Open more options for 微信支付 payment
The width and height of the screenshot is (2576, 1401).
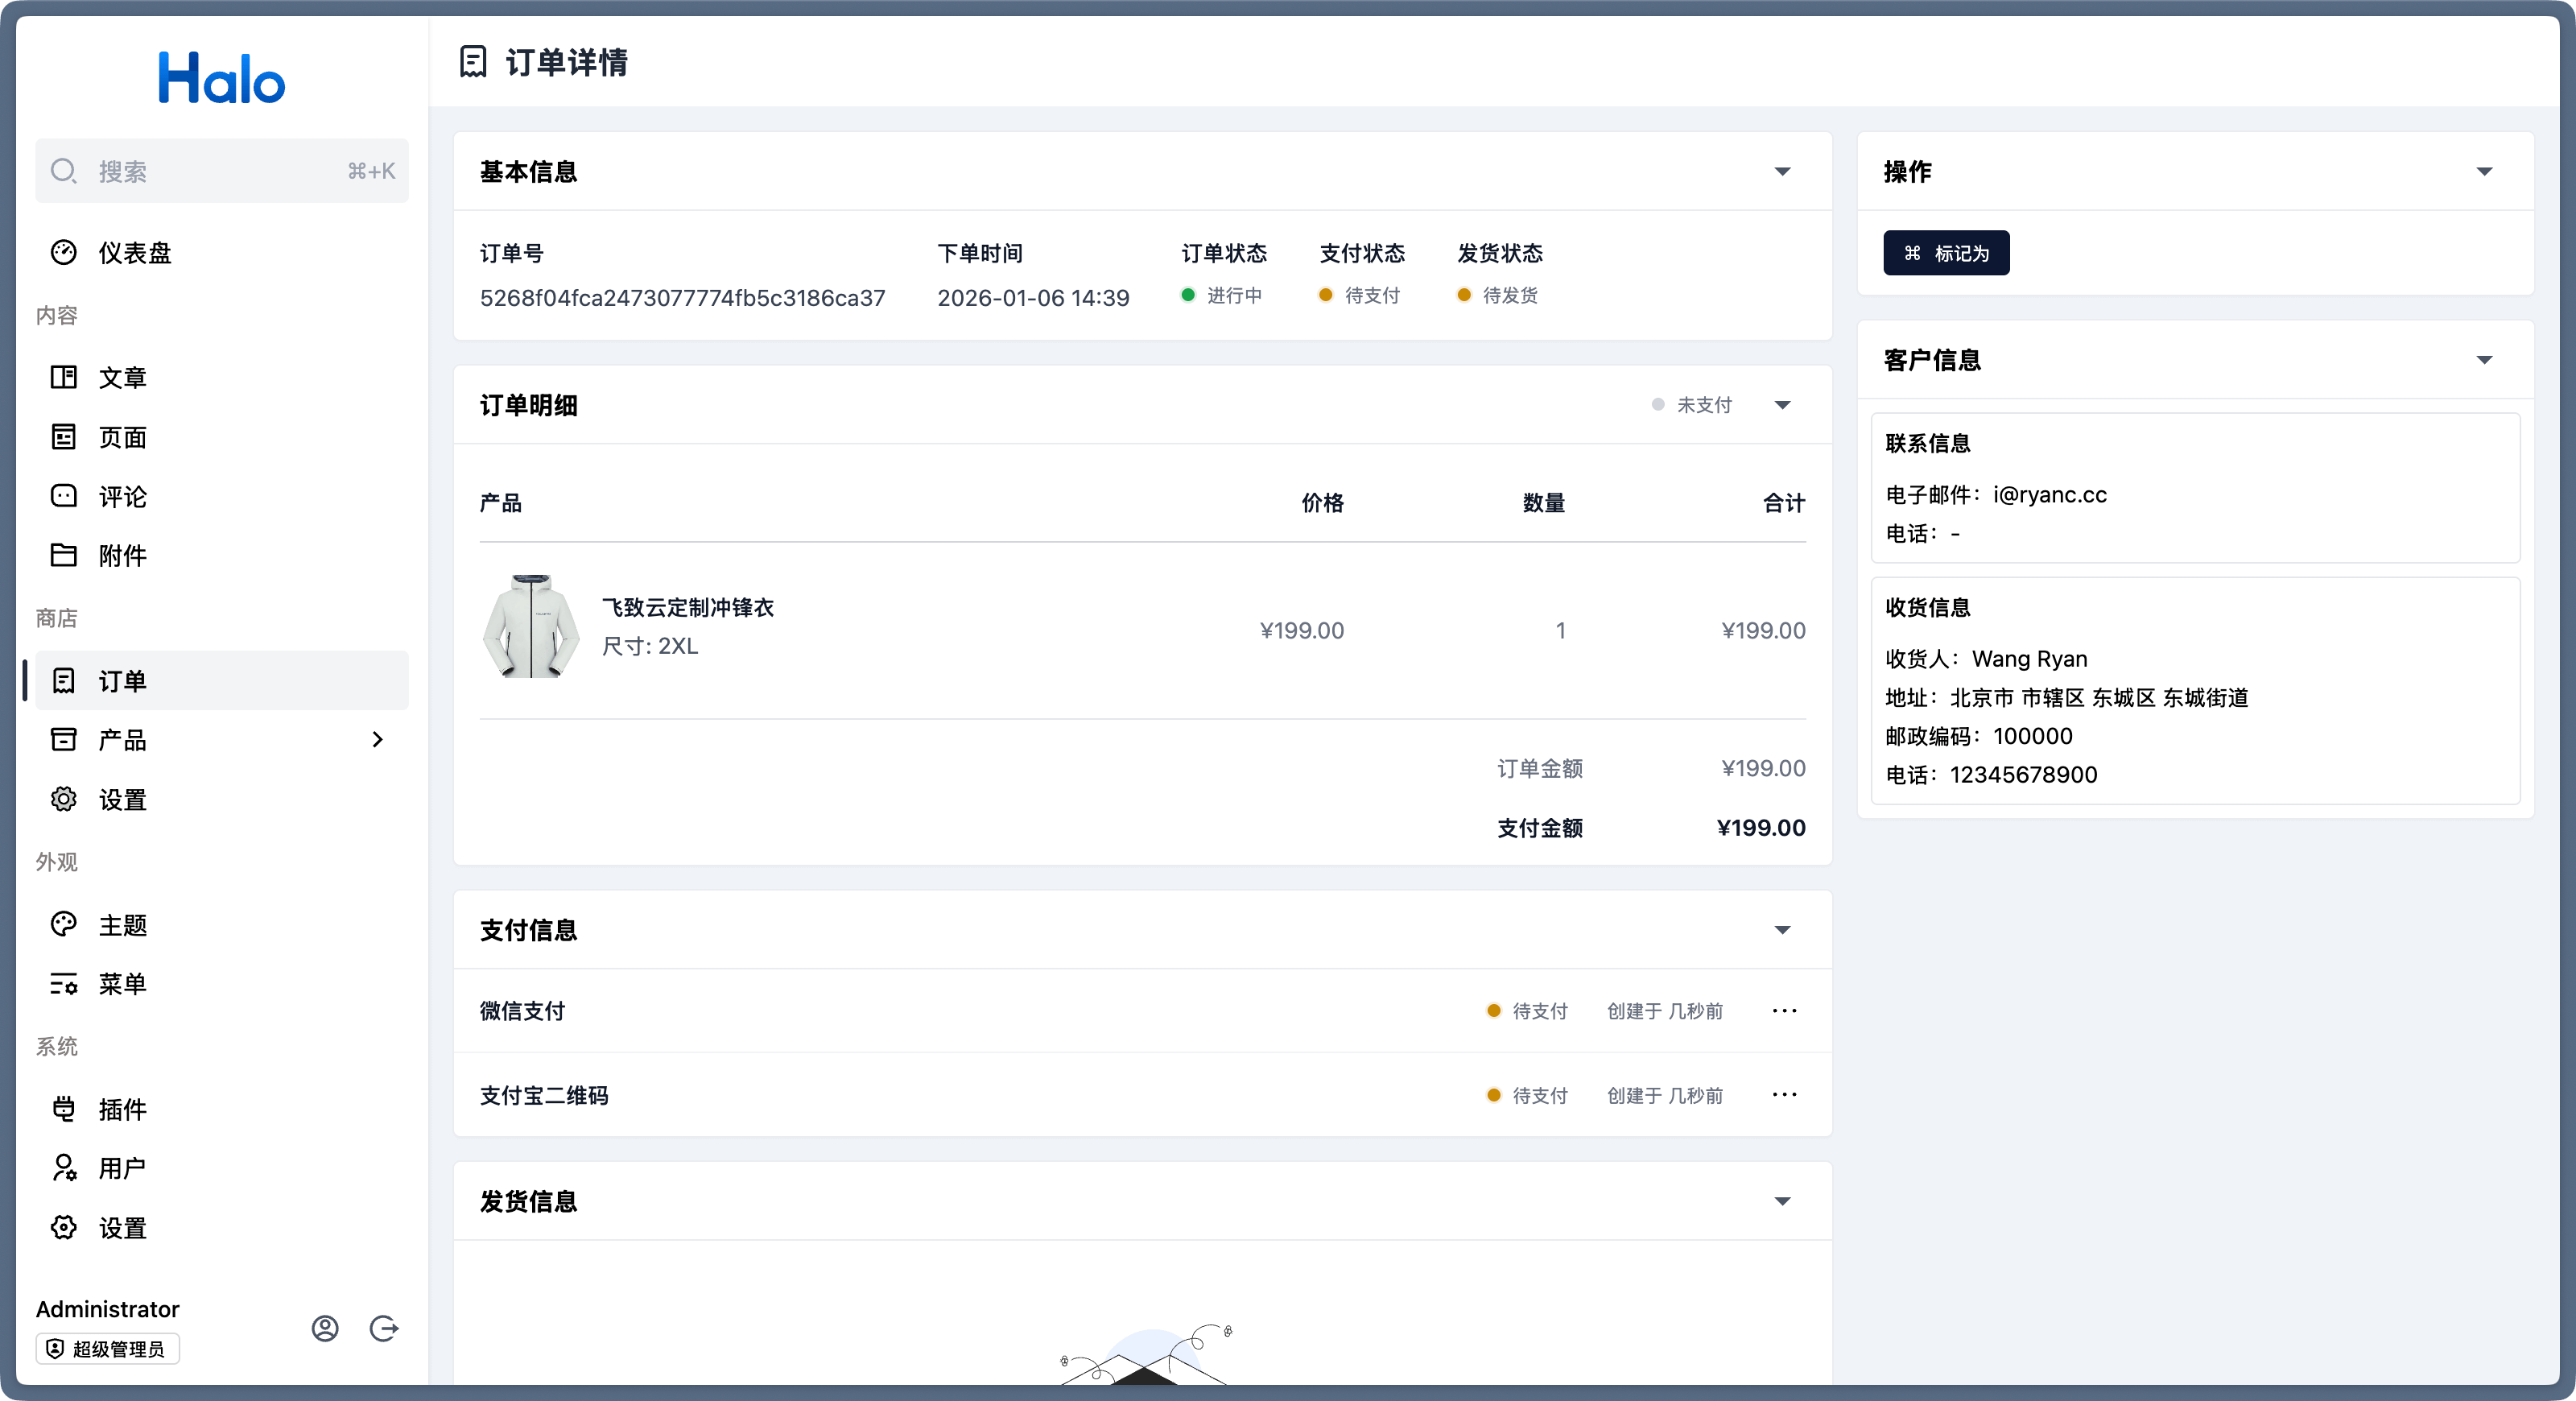1784,1010
